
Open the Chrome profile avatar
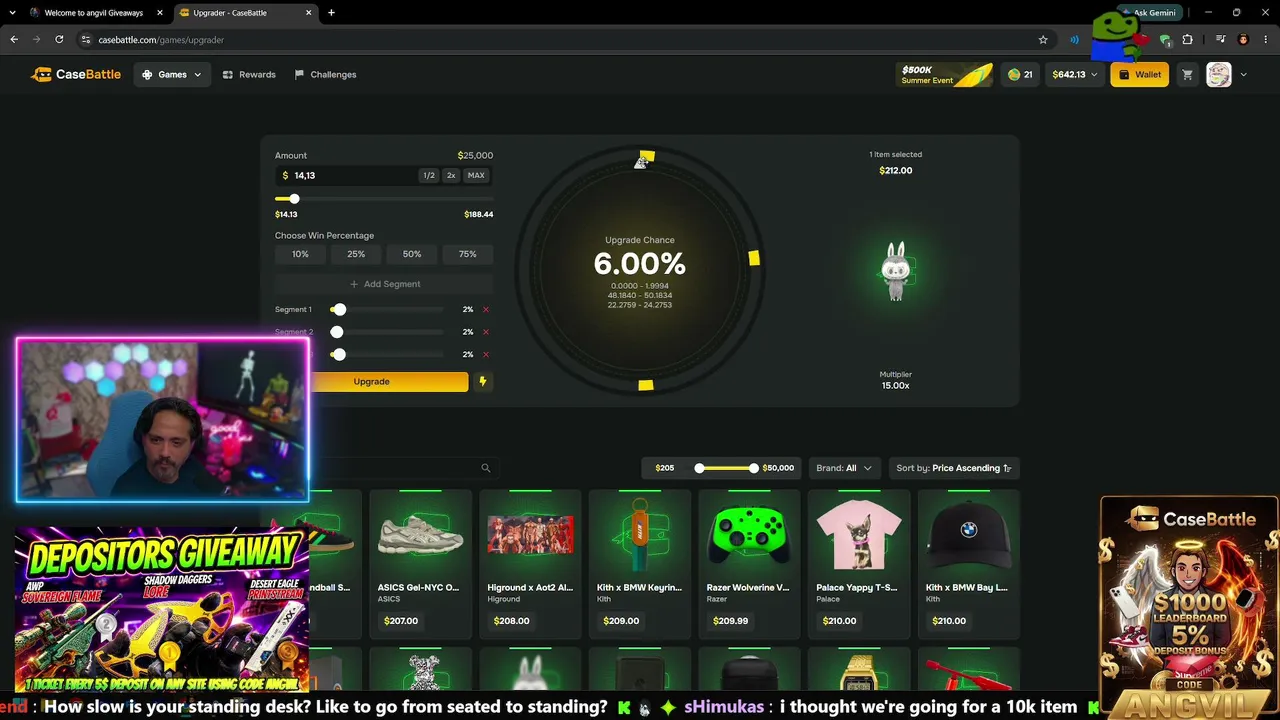[1243, 40]
